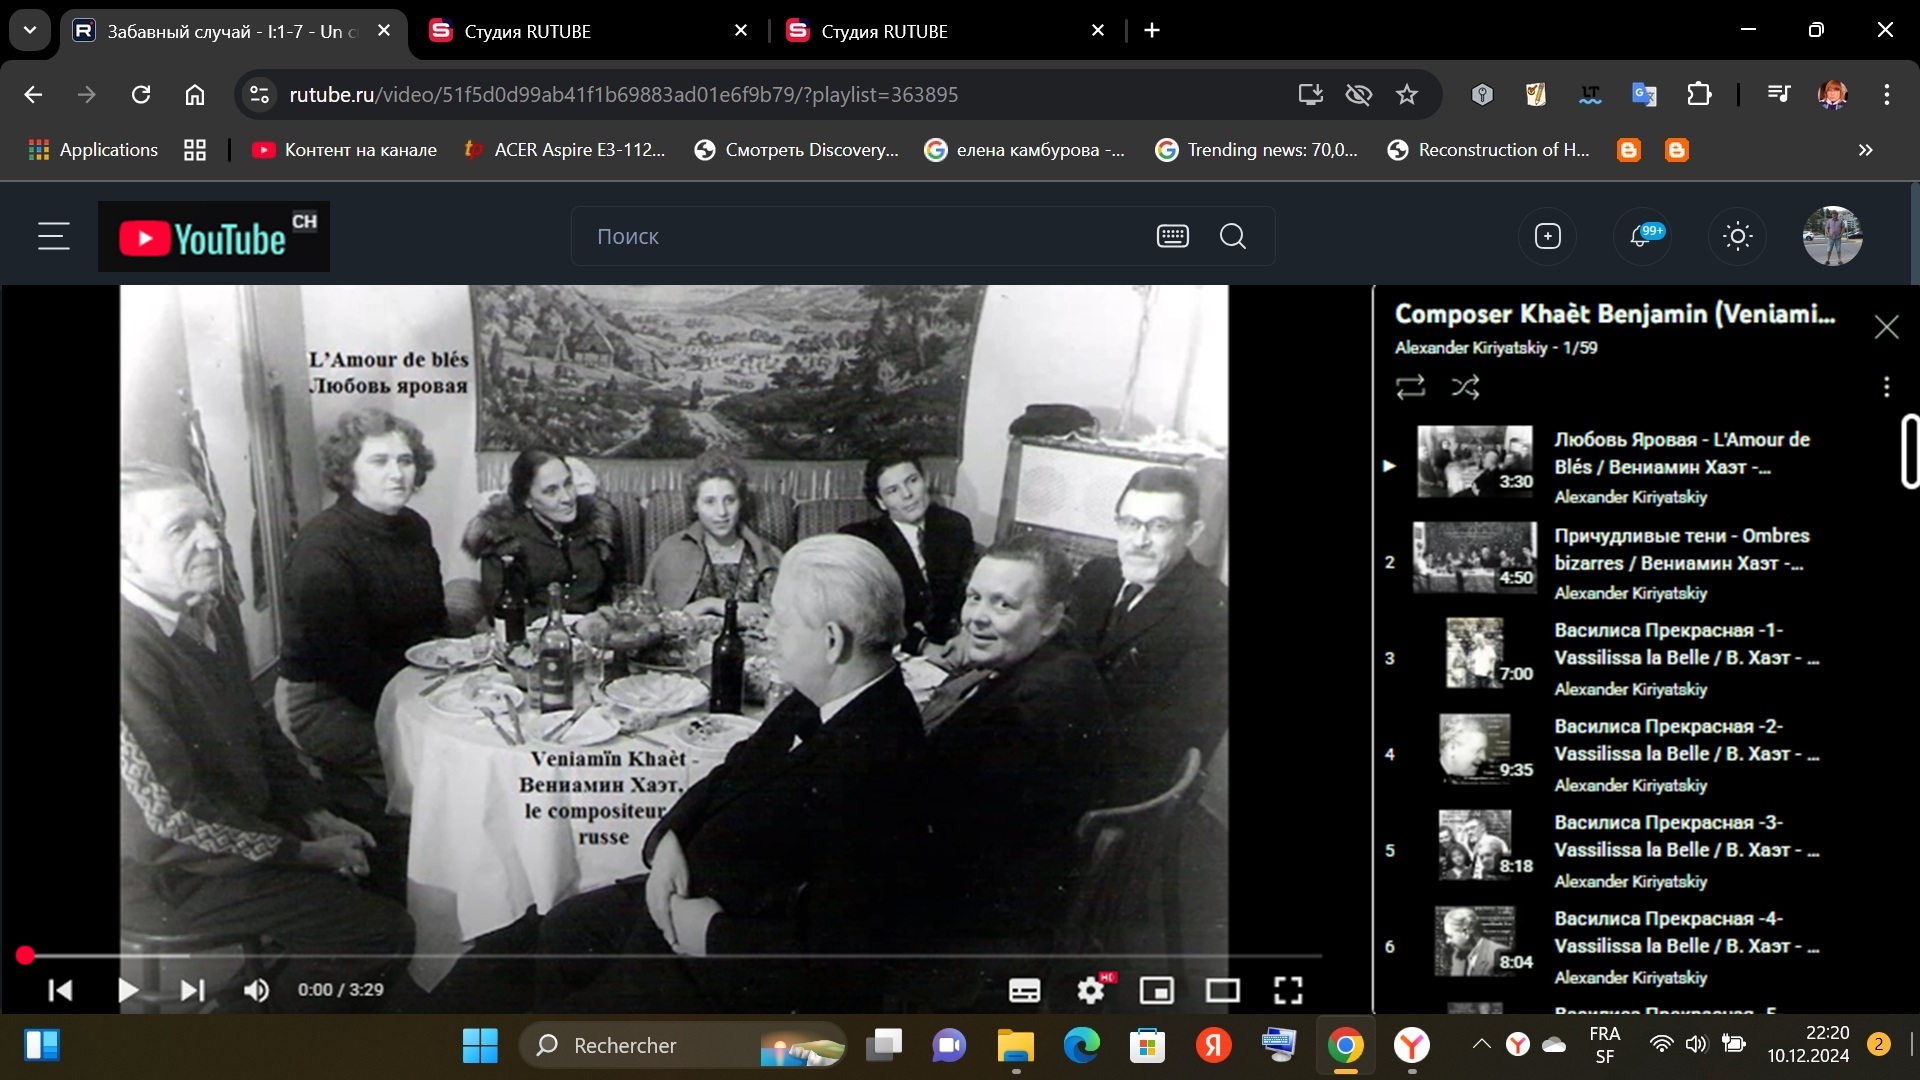
Task: Skip to next video in playlist
Action: 192,990
